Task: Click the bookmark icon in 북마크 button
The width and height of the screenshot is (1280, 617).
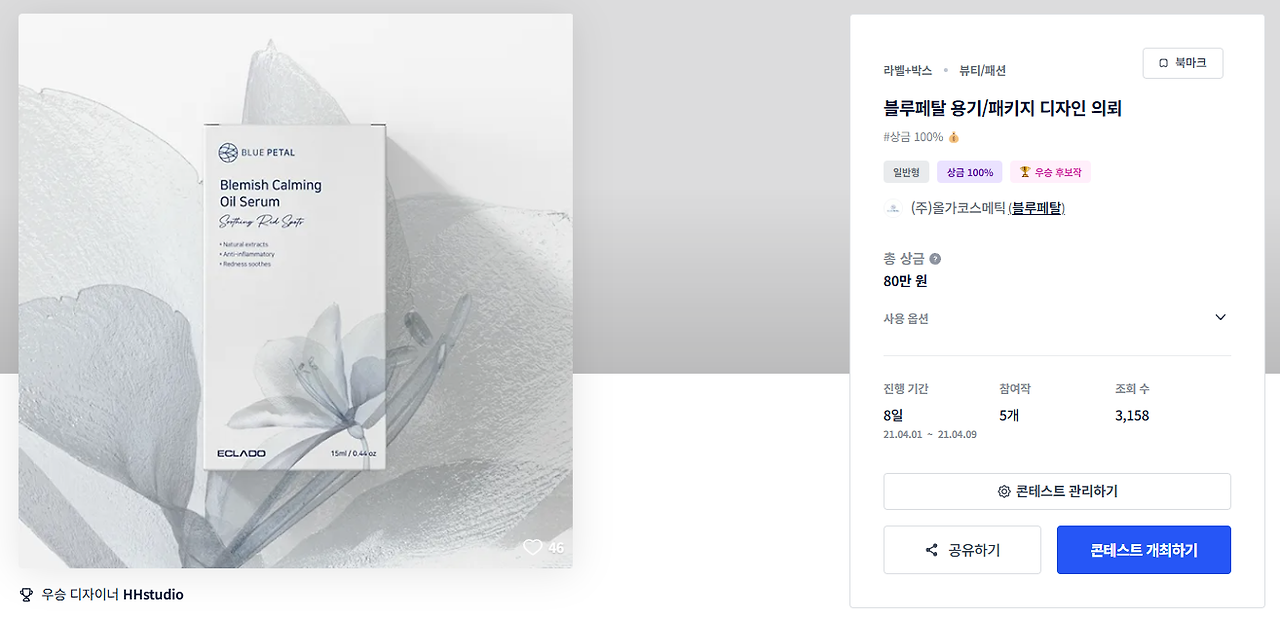Action: 1163,63
